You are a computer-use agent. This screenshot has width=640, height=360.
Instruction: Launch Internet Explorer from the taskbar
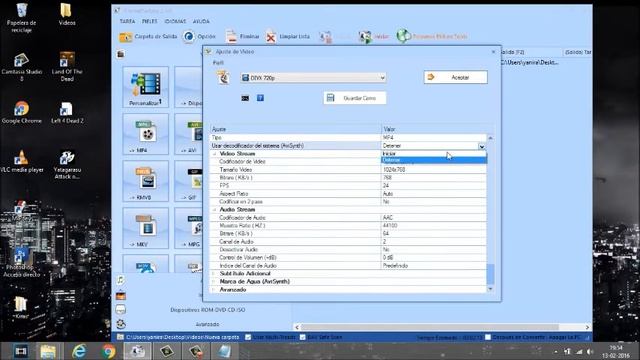point(79,351)
